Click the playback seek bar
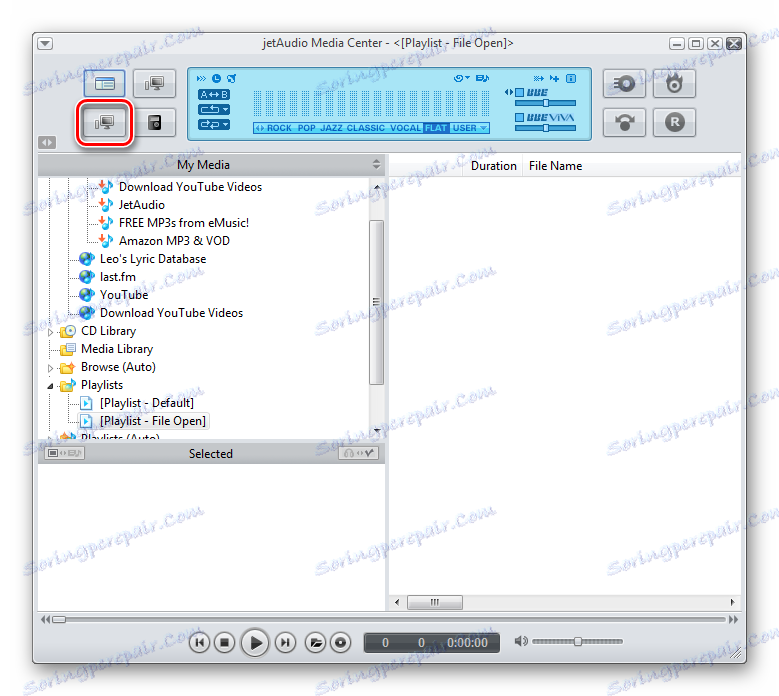This screenshot has width=779, height=696. [390, 619]
